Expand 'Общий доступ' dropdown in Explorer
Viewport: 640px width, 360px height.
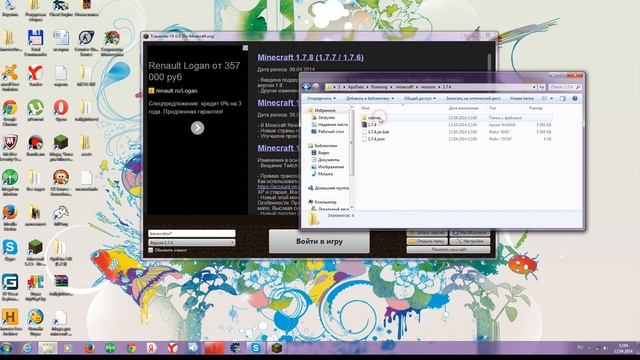420,98
